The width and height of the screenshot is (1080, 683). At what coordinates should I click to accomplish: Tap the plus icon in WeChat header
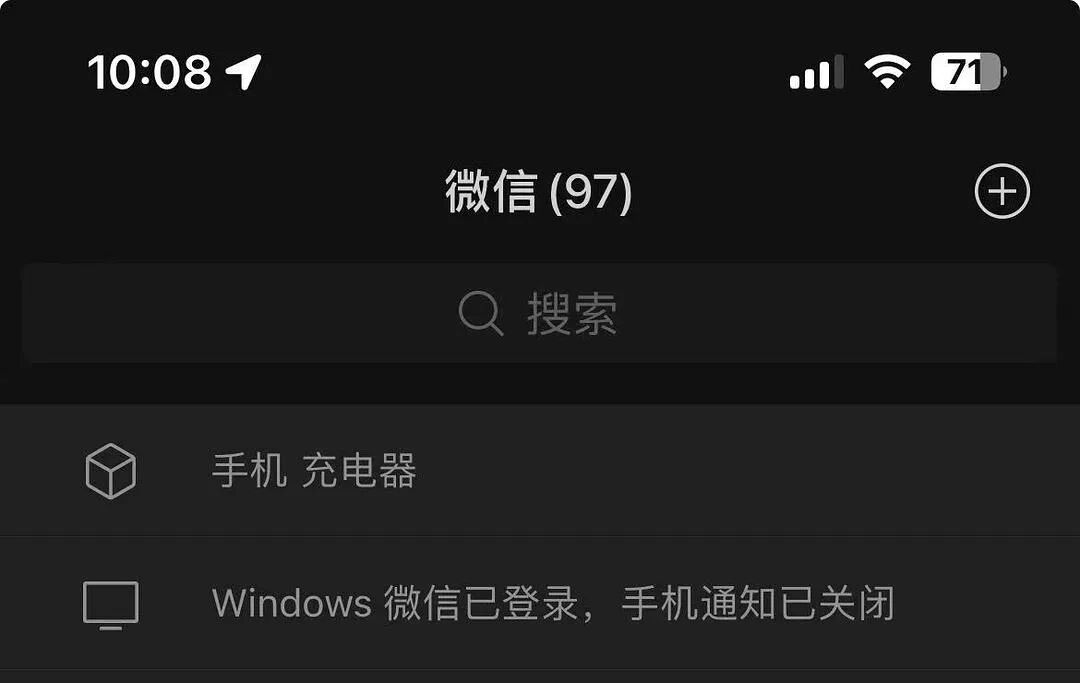pos(1002,191)
